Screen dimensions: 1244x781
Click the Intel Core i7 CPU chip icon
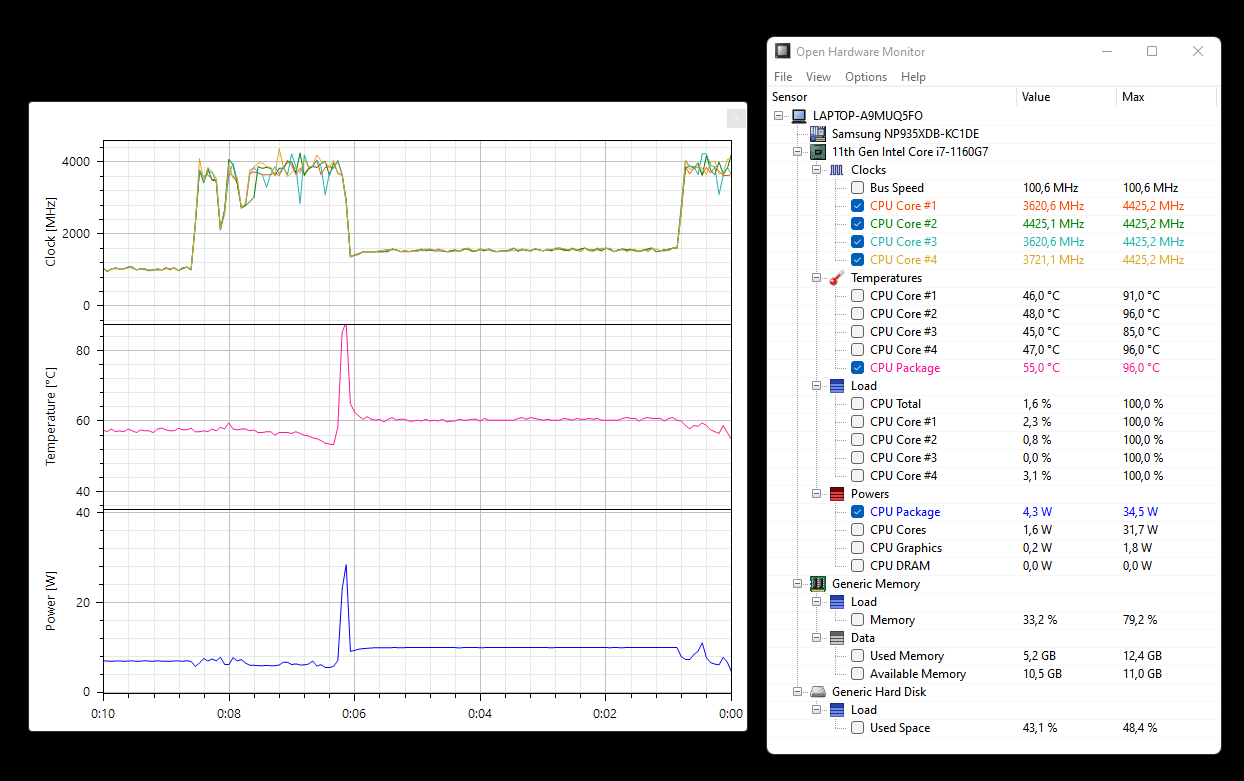click(818, 152)
